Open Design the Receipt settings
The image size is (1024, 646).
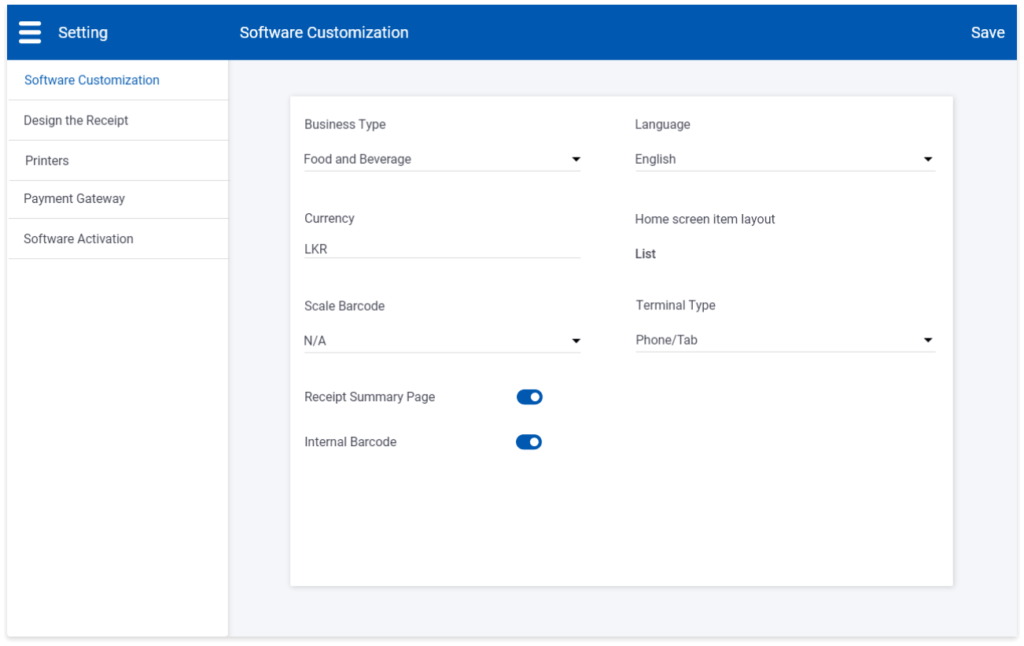click(x=118, y=121)
